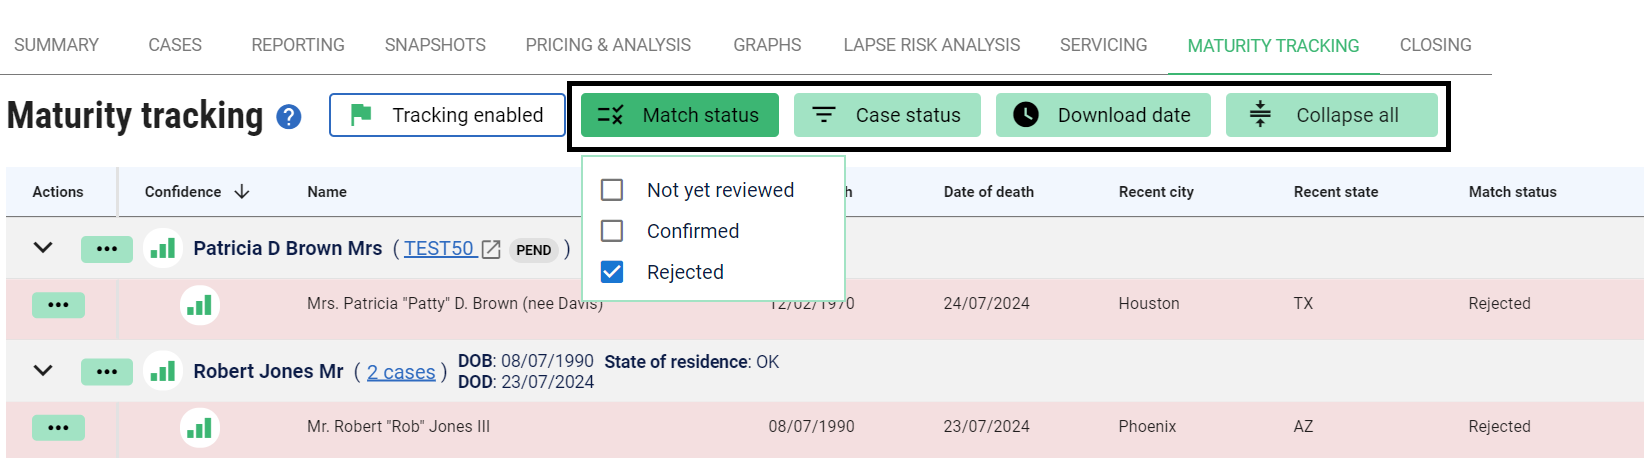Viewport: 1644px width, 458px height.
Task: Toggle the Tracking enabled flag button
Action: [x=446, y=115]
